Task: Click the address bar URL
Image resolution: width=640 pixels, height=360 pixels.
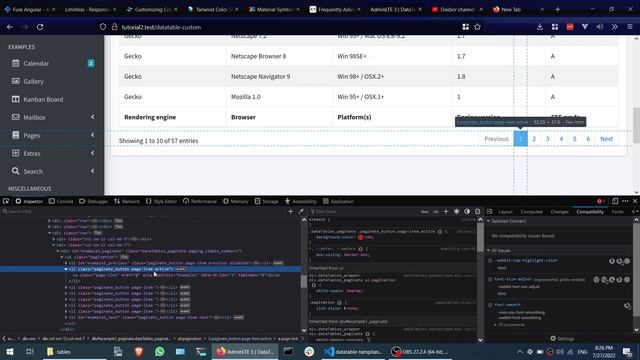Action: click(161, 27)
